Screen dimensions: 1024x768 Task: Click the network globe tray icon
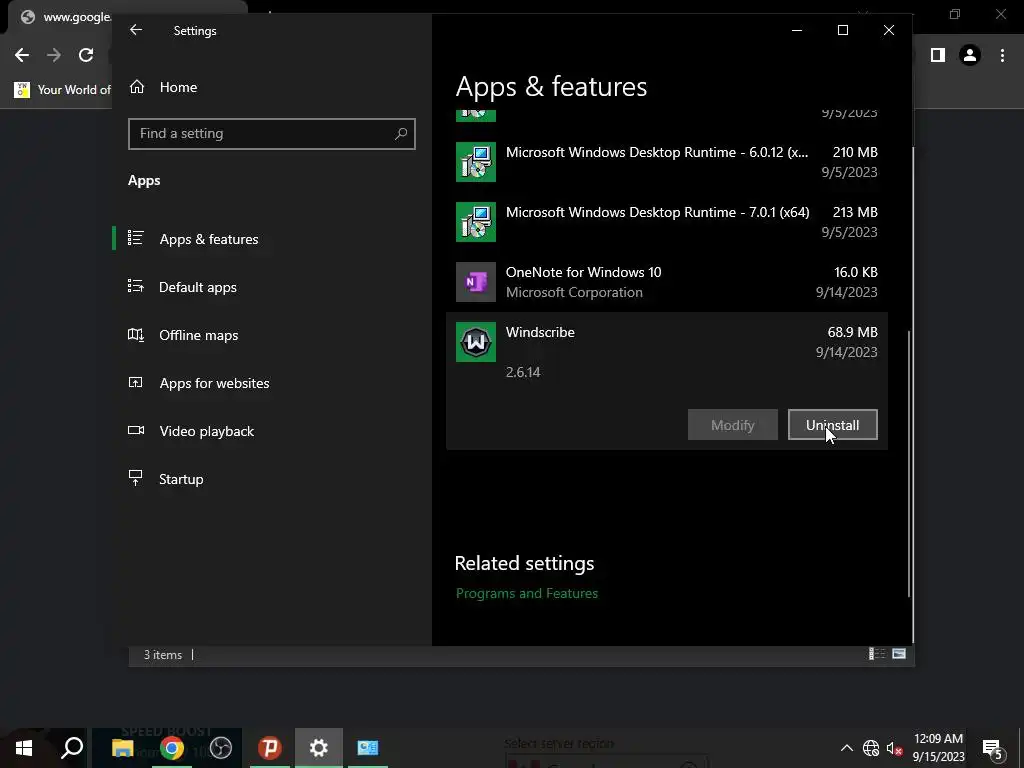pos(871,748)
